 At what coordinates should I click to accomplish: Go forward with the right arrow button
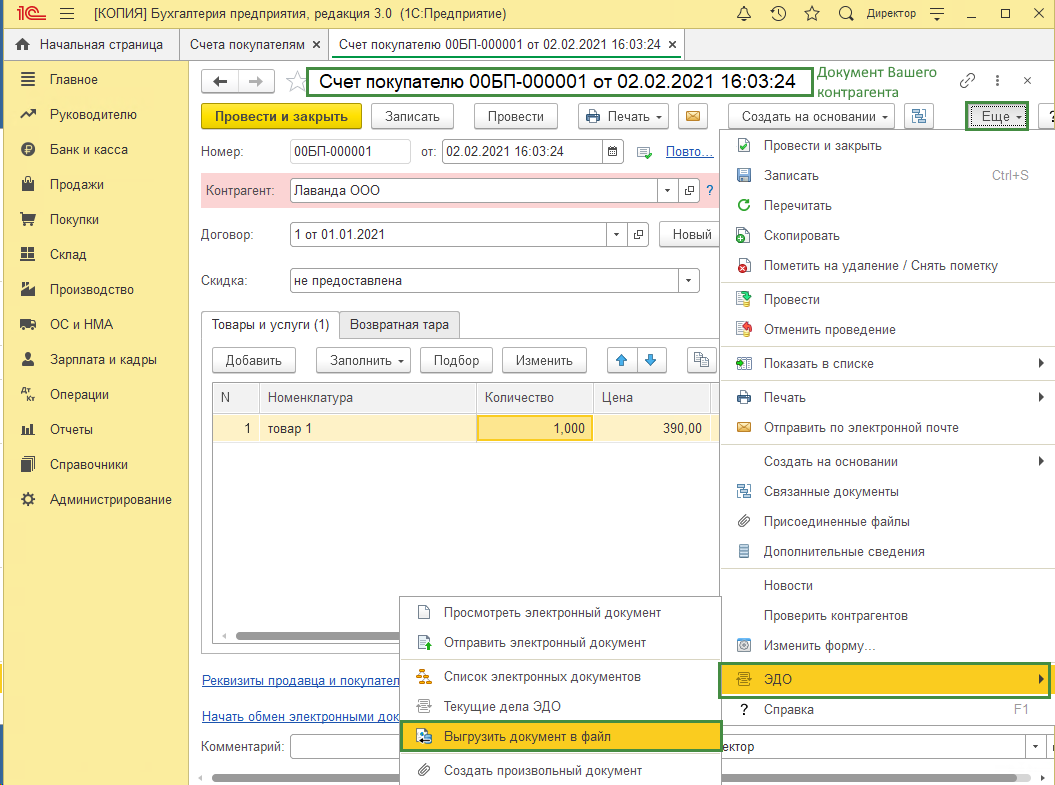(x=256, y=81)
